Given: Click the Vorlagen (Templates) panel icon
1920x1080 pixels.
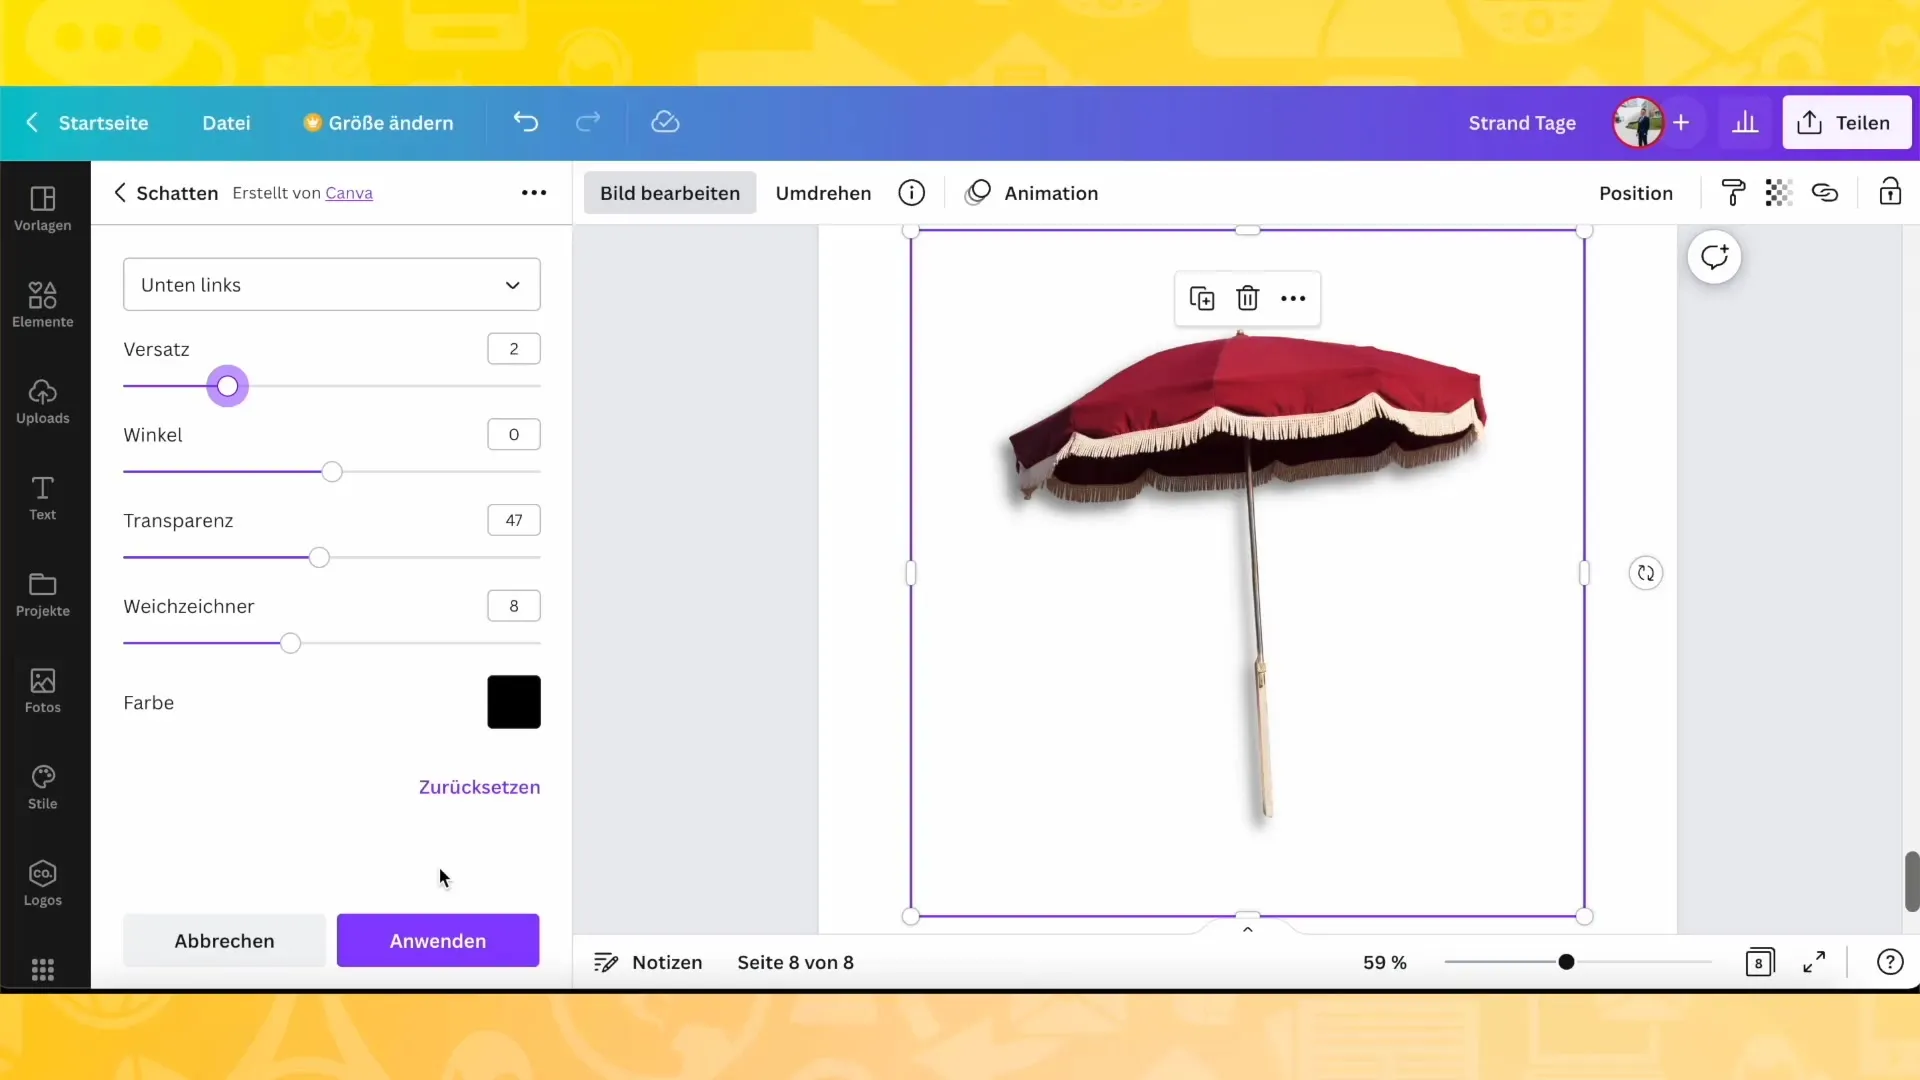Looking at the screenshot, I should 42,207.
